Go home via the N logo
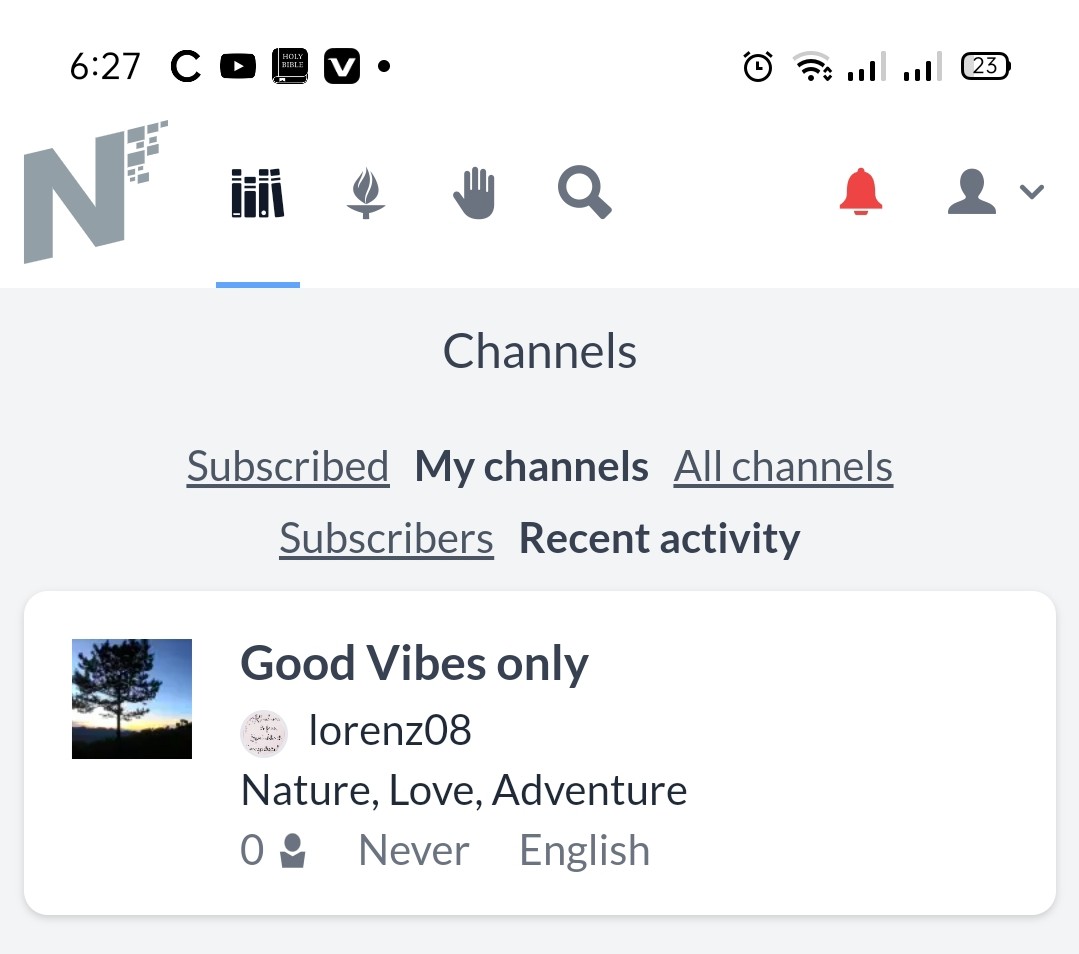Viewport: 1079px width, 954px height. (x=96, y=192)
